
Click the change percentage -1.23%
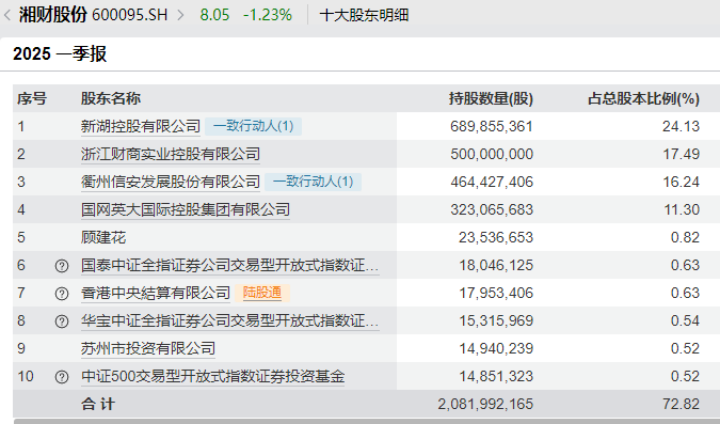268,15
